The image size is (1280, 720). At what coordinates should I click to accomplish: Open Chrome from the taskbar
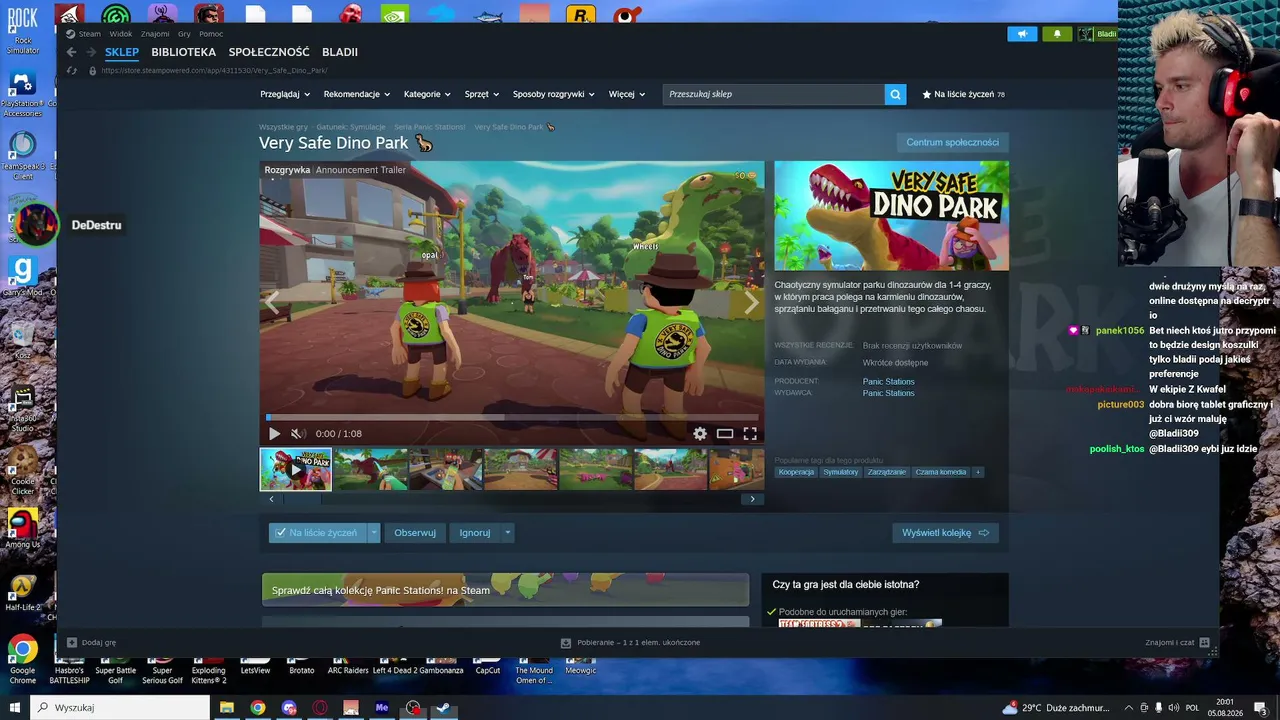coord(258,708)
